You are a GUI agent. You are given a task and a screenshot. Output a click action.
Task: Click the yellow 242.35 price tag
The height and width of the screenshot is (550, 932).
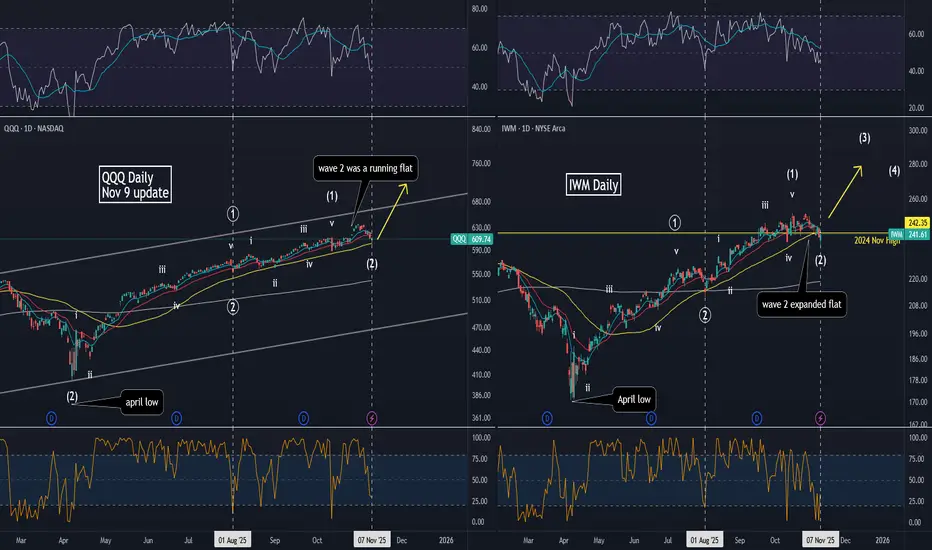tap(917, 223)
